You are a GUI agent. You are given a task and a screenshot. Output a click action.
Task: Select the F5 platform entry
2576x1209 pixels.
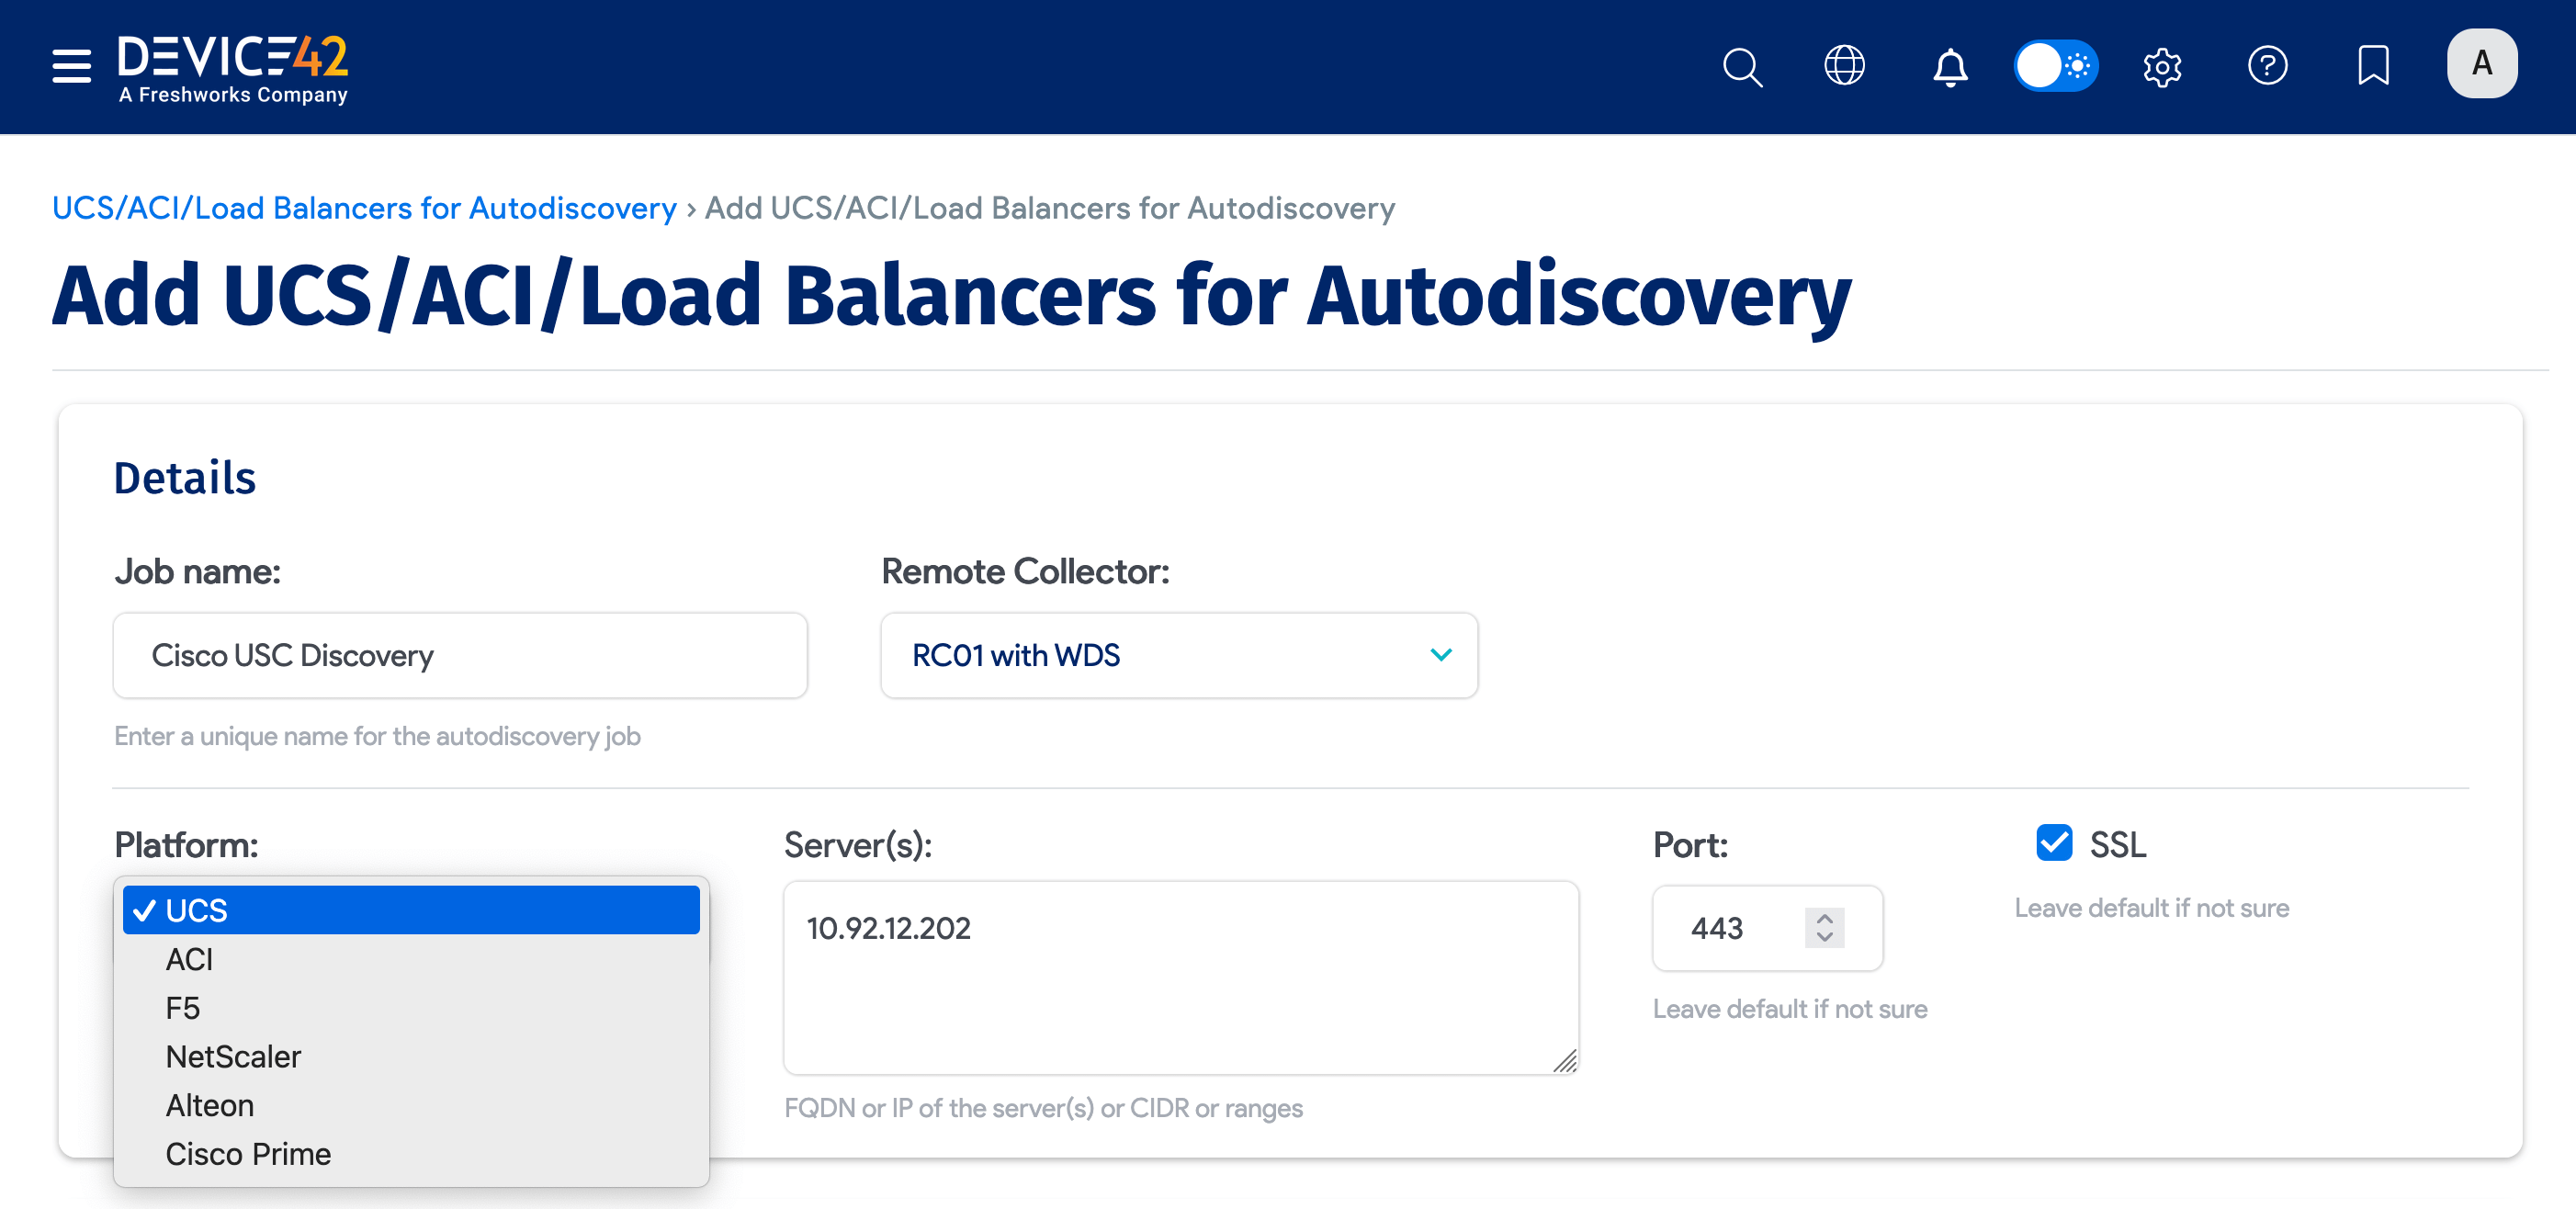(x=183, y=1008)
